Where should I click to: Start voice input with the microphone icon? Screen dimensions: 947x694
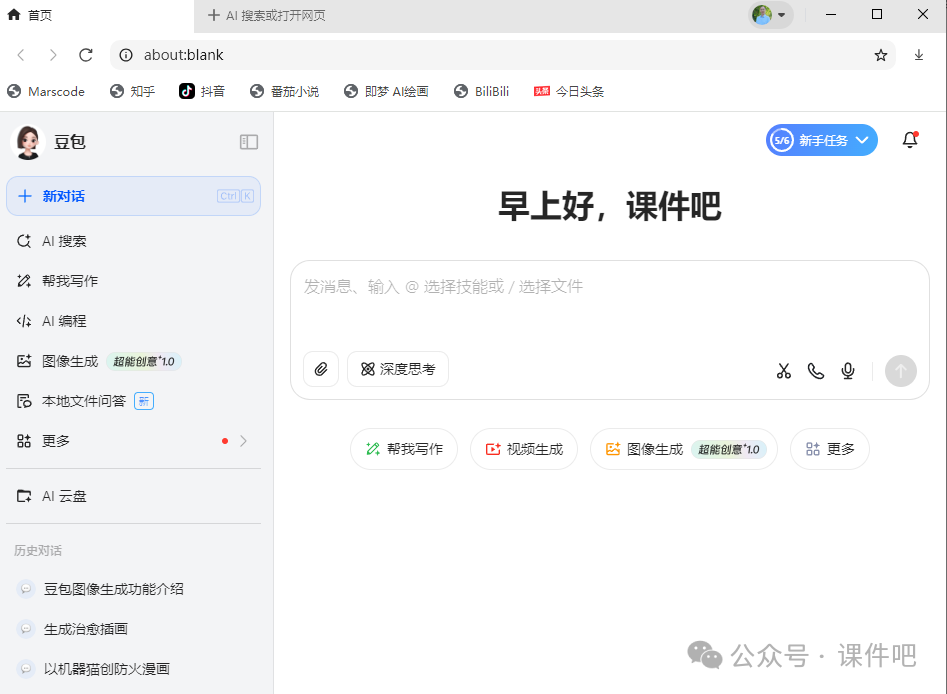(x=847, y=370)
